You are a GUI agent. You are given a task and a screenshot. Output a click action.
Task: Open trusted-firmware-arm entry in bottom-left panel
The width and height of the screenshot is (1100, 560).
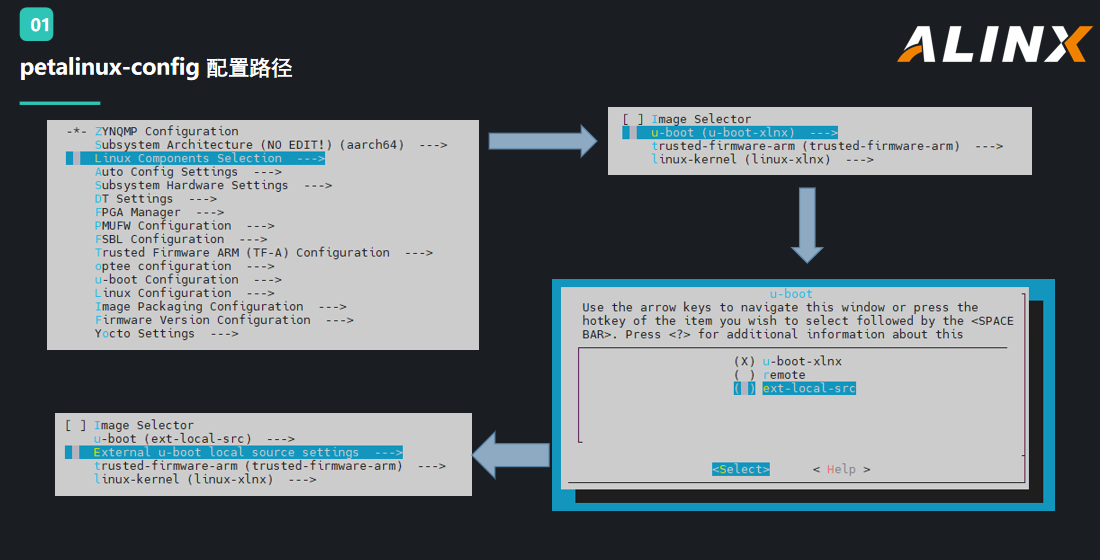270,466
